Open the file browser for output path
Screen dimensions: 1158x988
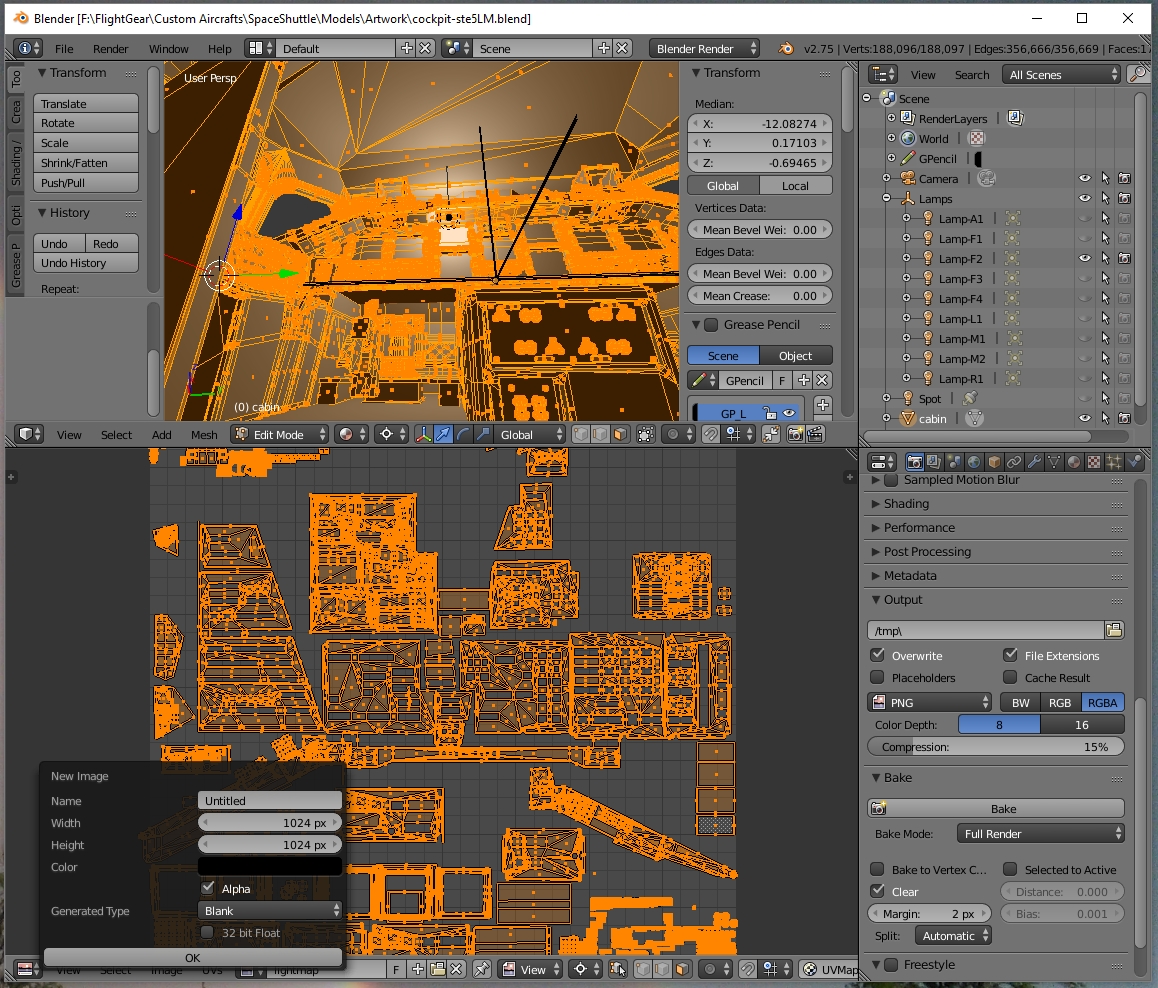(1114, 630)
